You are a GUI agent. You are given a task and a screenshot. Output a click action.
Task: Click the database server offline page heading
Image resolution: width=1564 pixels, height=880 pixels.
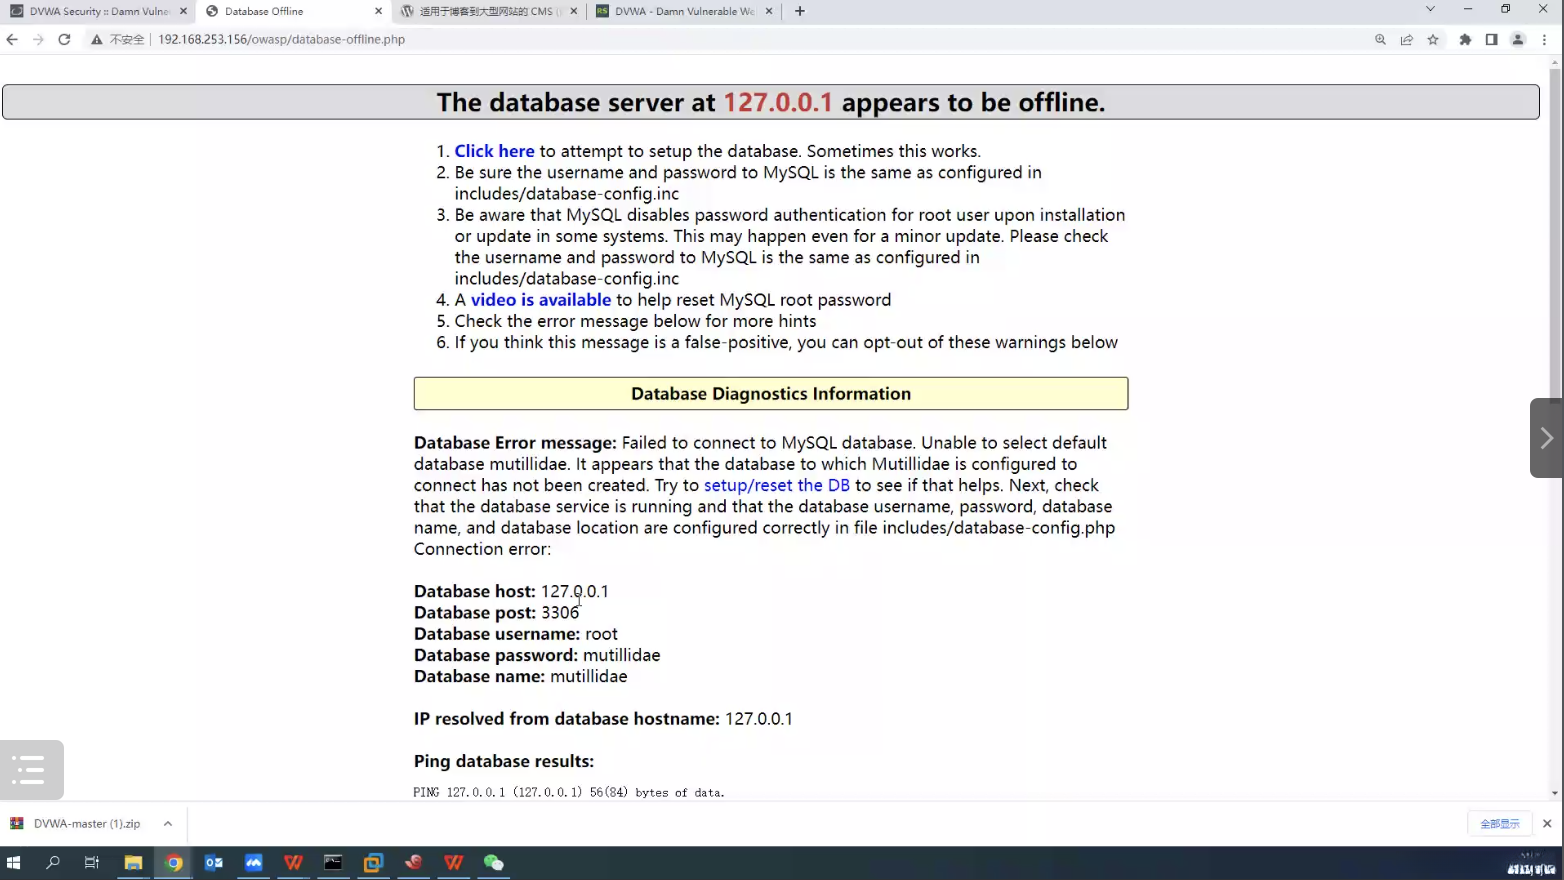coord(771,102)
